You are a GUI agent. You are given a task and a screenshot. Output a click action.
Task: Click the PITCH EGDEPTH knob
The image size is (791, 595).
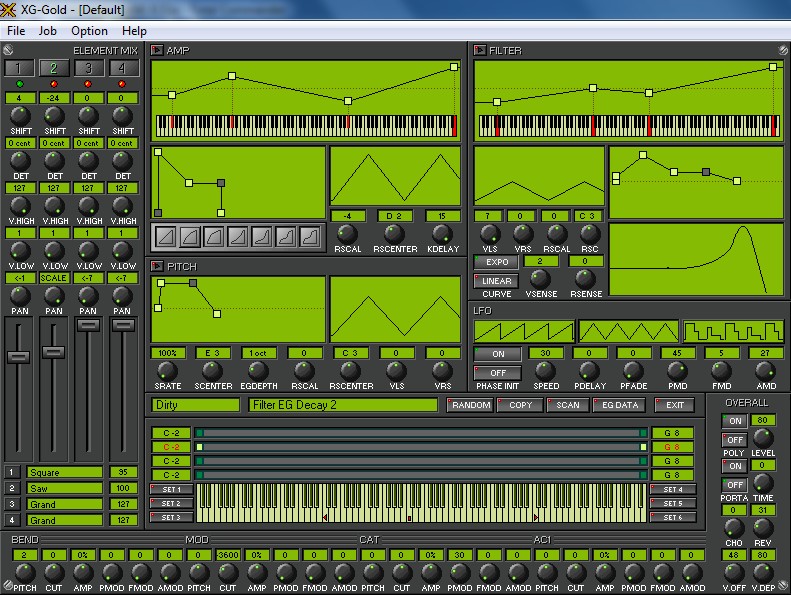tap(258, 371)
